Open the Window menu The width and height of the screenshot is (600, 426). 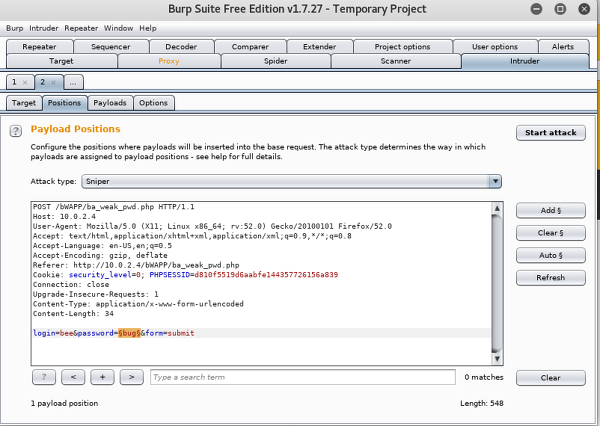pyautogui.click(x=119, y=28)
